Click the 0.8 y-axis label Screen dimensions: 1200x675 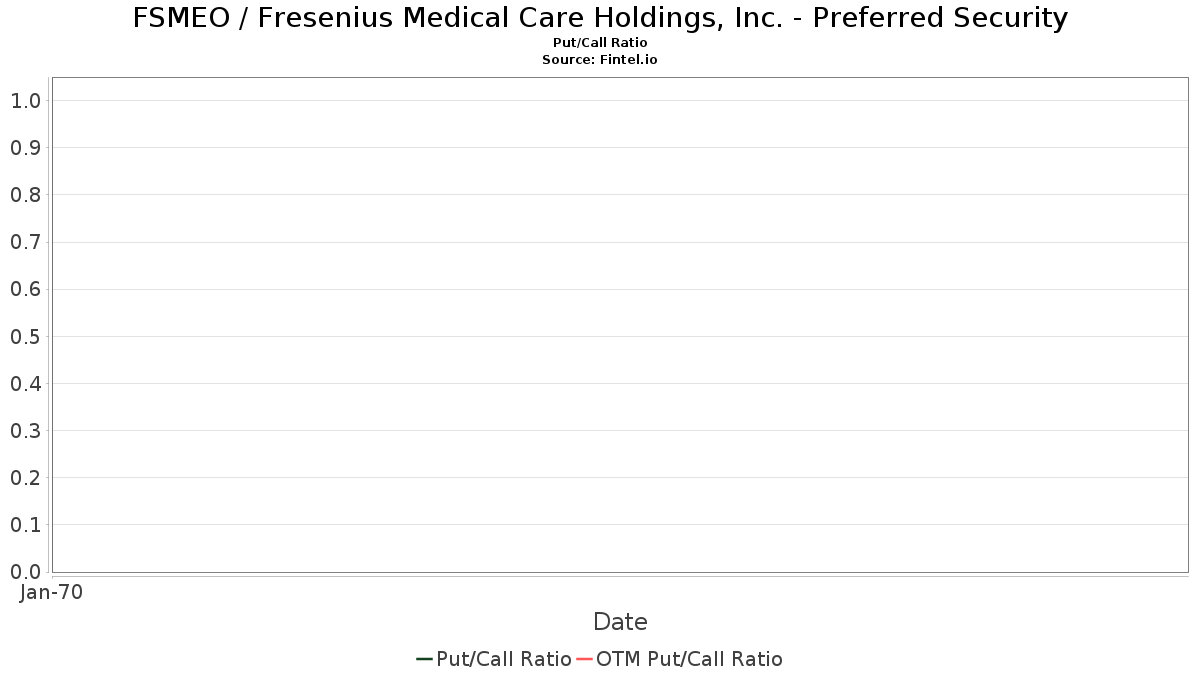[25, 195]
